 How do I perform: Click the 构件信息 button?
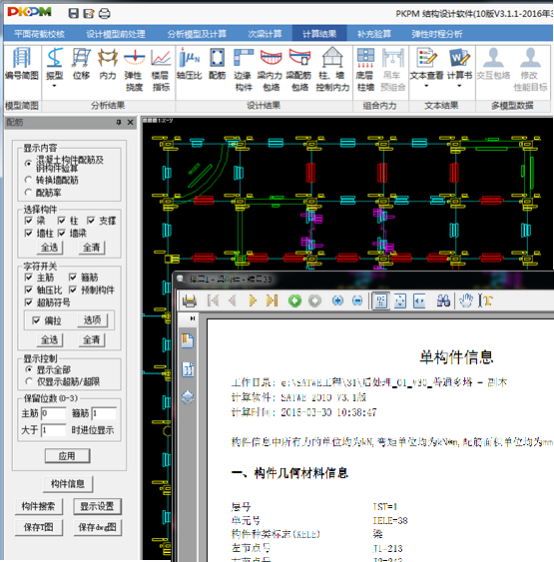tap(68, 484)
